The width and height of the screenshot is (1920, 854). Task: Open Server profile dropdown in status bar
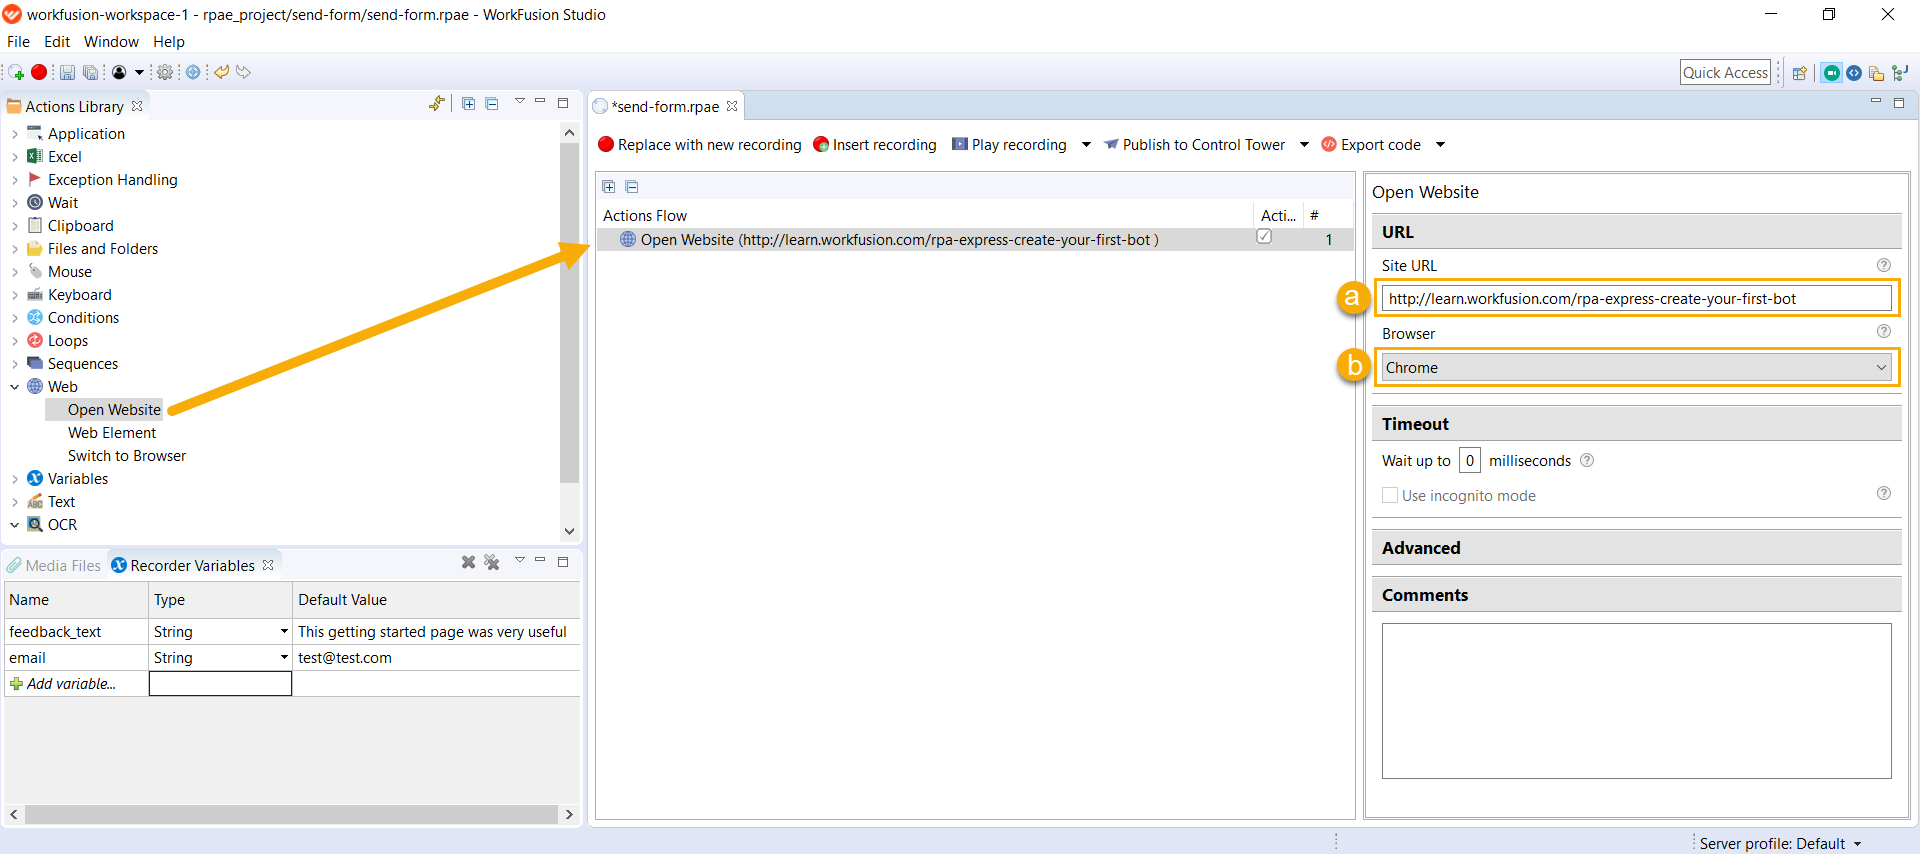coord(1857,844)
